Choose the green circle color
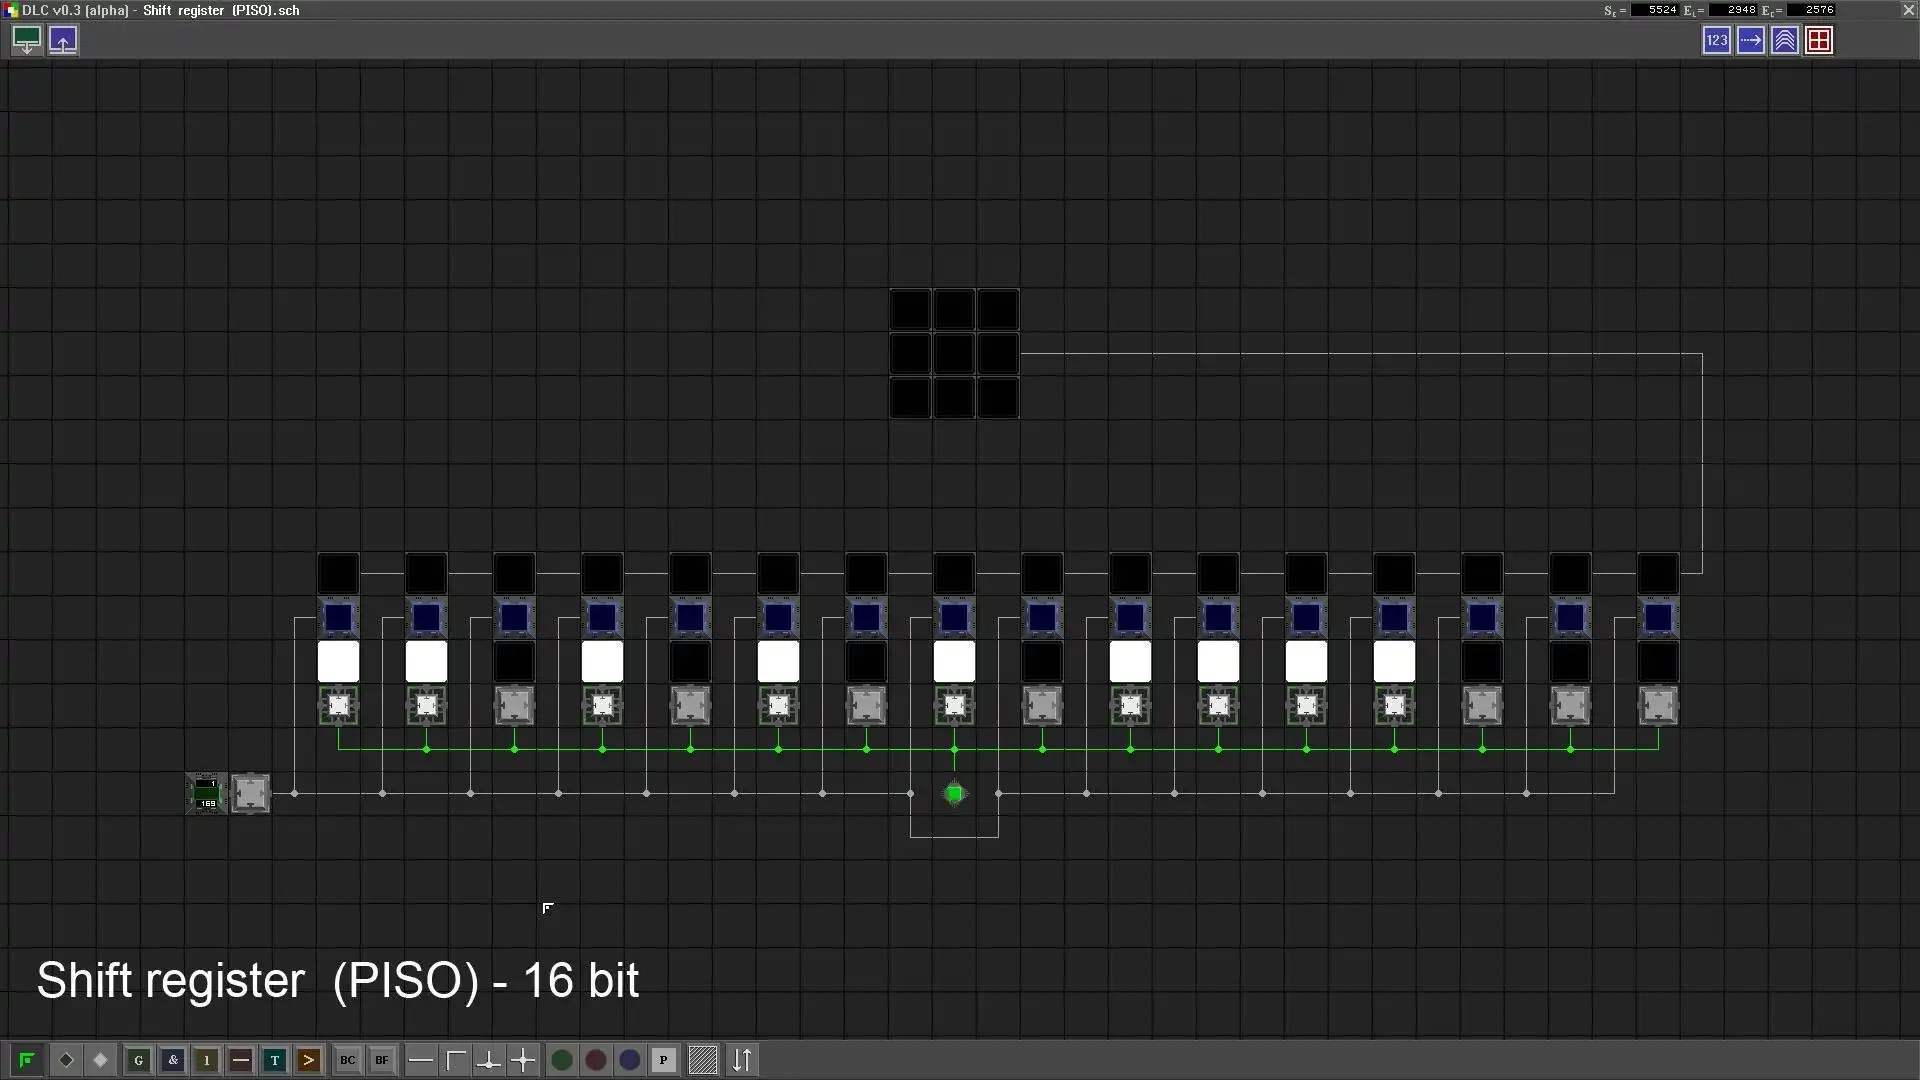 562,1060
